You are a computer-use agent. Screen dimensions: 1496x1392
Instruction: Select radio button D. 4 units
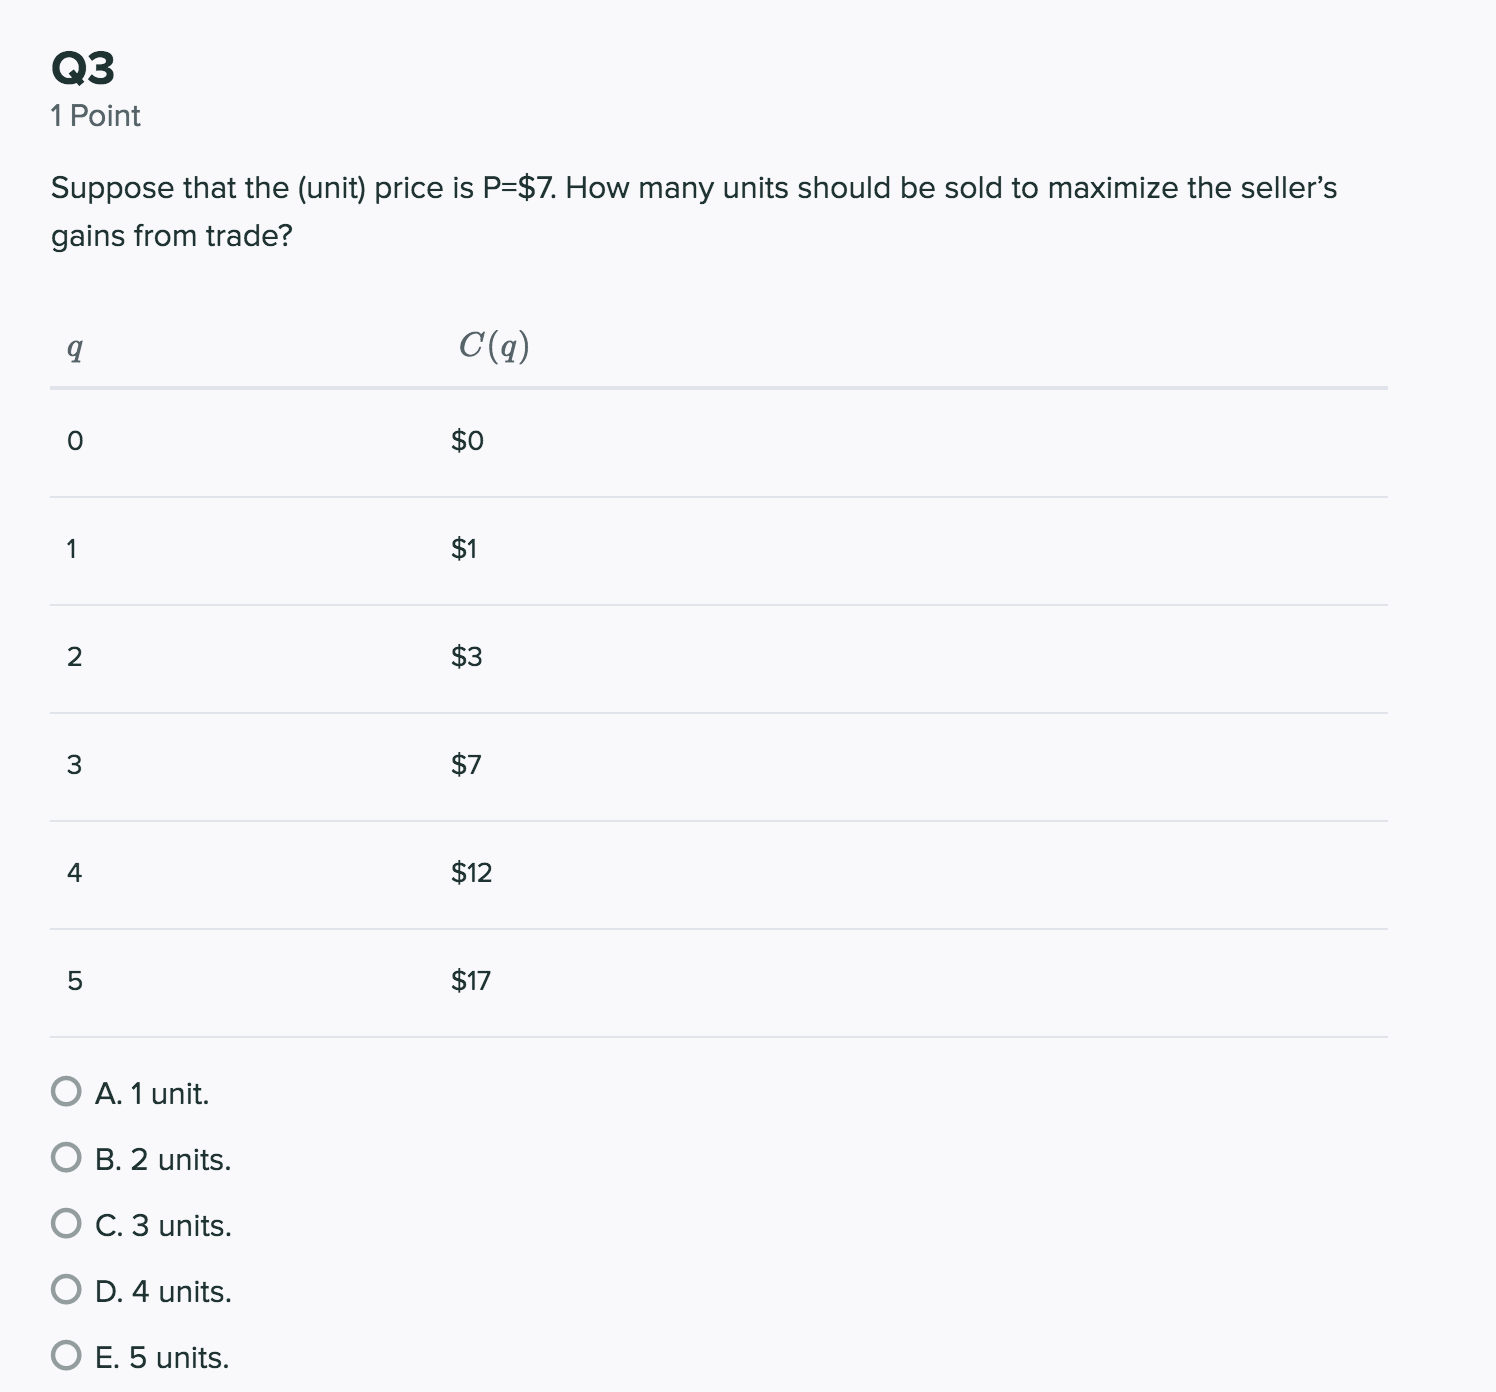(65, 1290)
